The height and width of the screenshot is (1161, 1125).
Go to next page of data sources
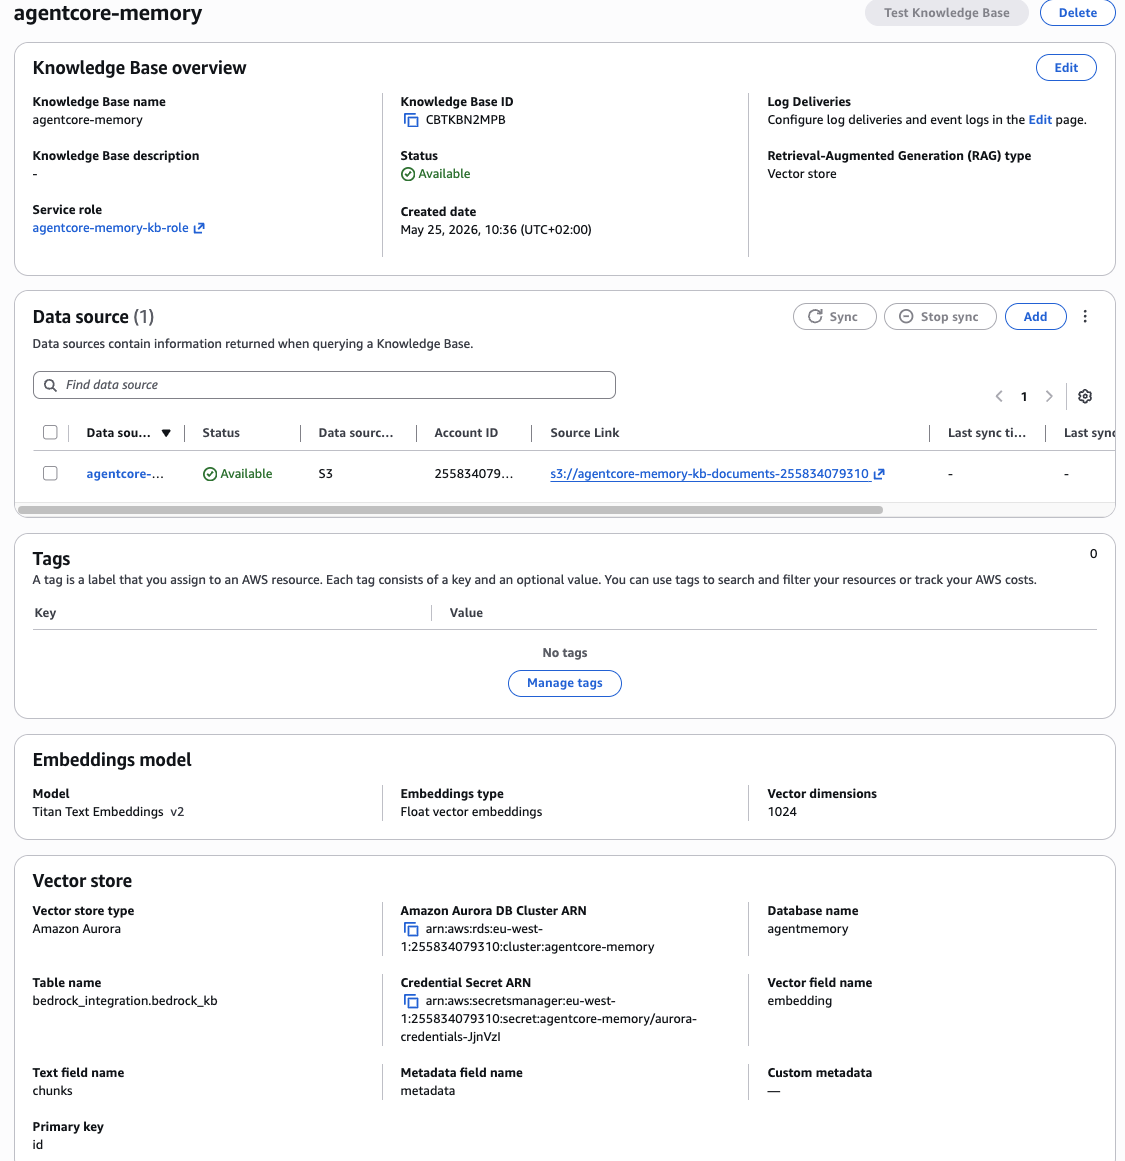coord(1049,396)
